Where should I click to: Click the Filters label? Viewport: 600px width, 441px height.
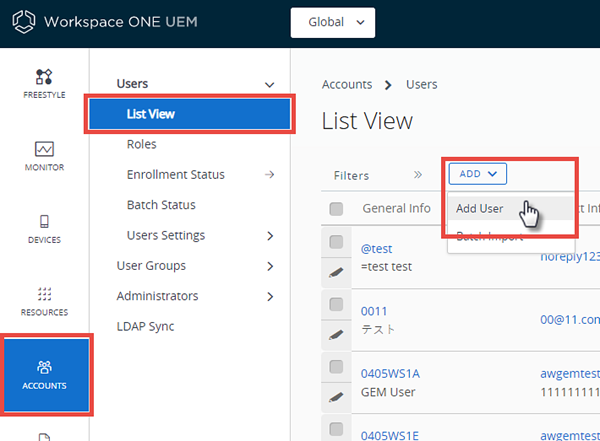351,175
